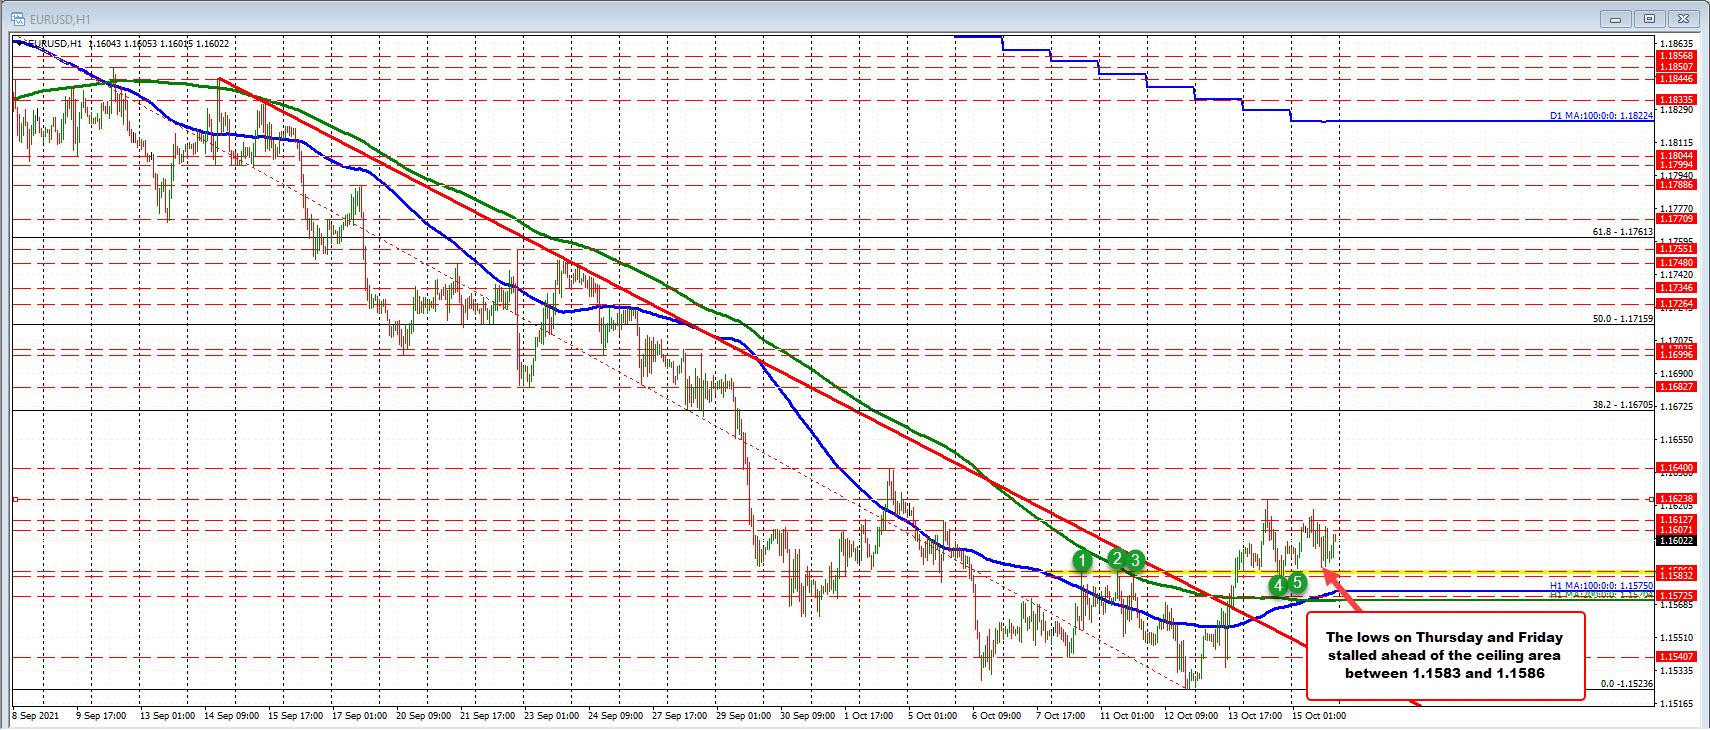Click the red 1.16400 price level tag
This screenshot has height=730, width=1710.
(1676, 468)
